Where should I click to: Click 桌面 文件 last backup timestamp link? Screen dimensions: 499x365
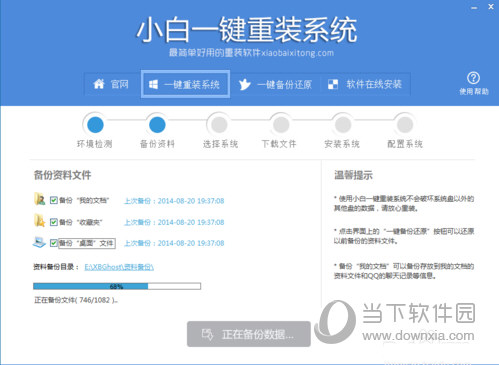(x=174, y=243)
